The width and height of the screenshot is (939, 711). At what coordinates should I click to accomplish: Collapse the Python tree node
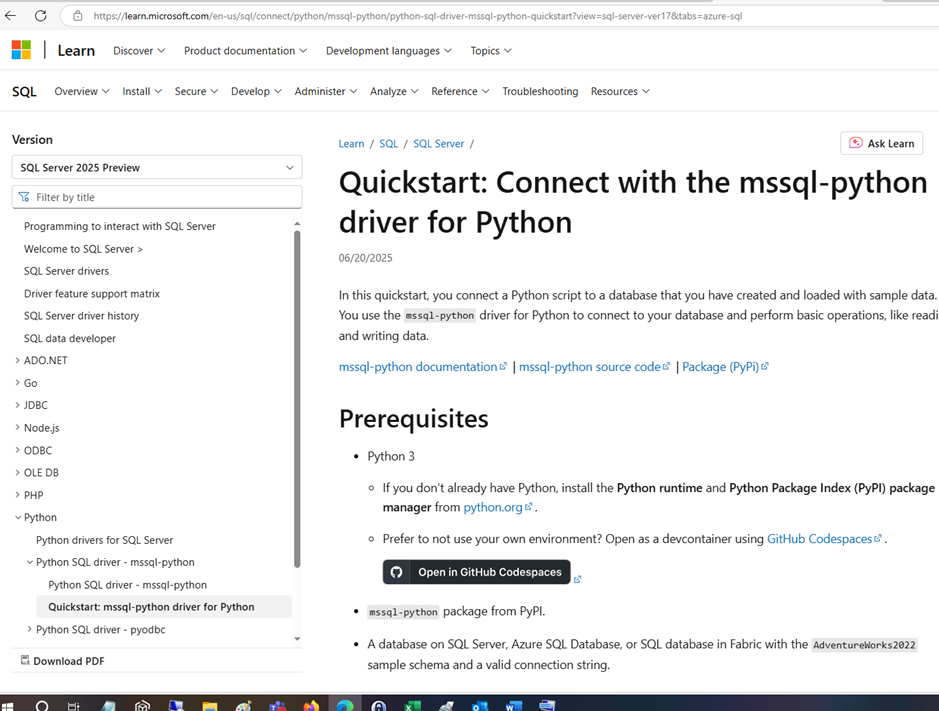[17, 517]
